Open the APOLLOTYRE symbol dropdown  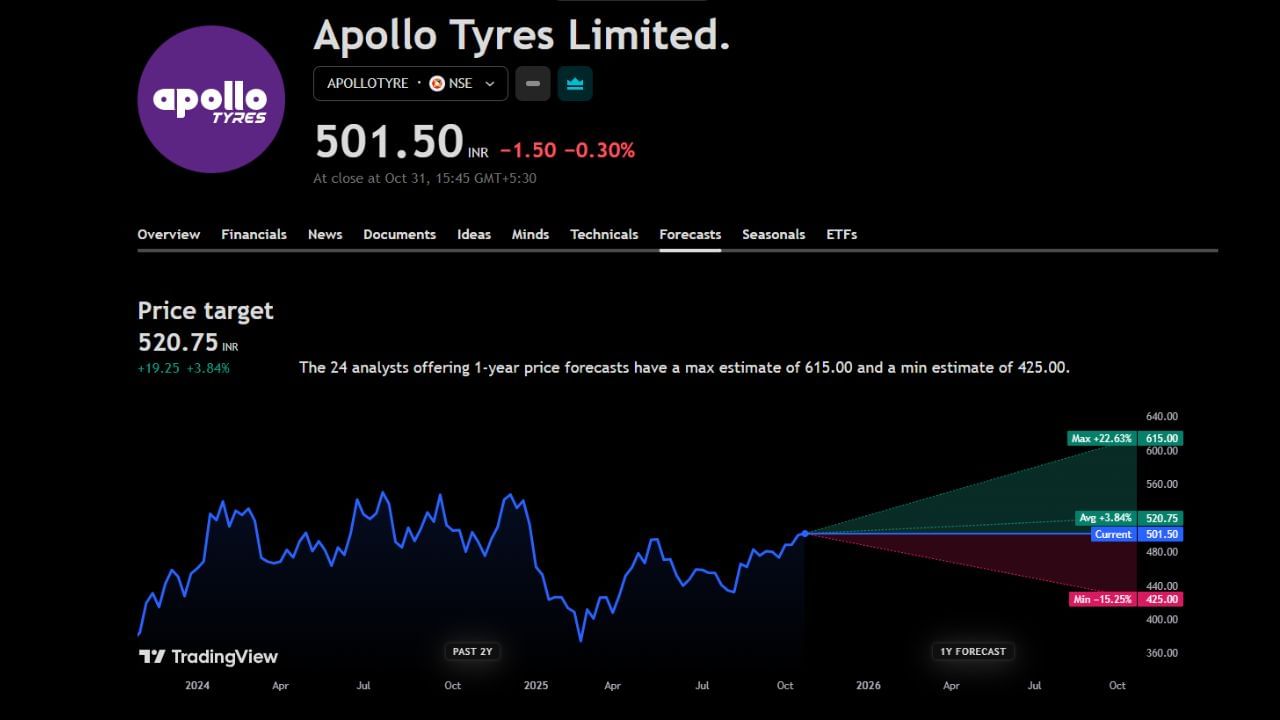[370, 84]
